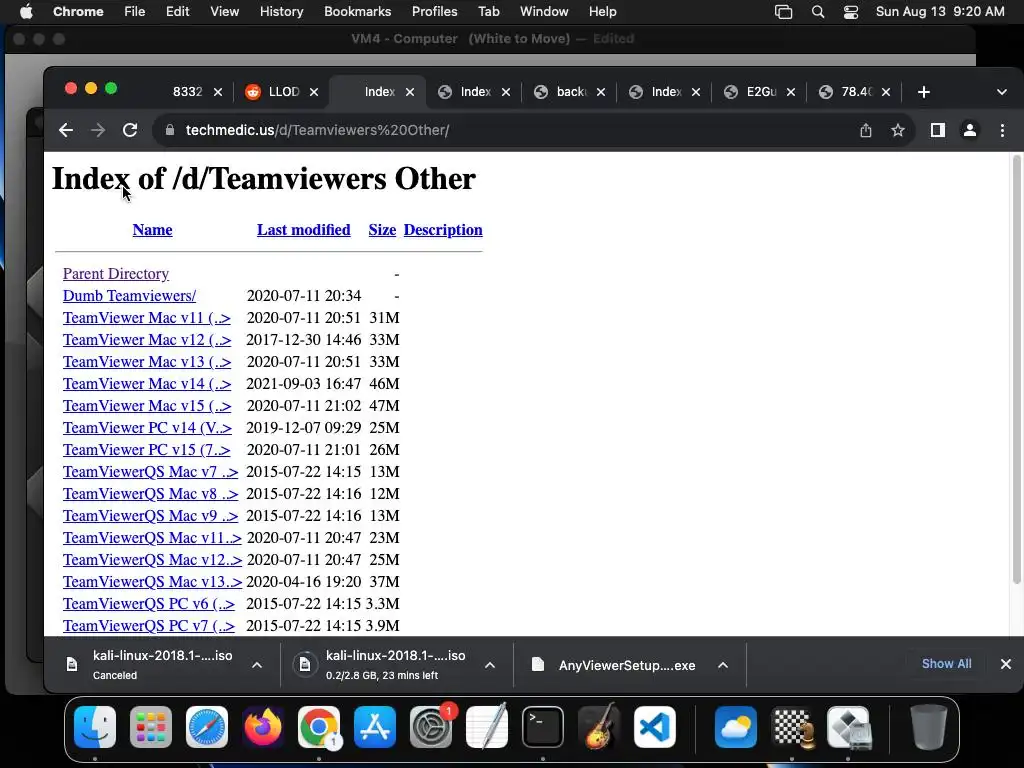Viewport: 1024px width, 768px height.
Task: Open Control Center in the menu bar
Action: coord(851,12)
